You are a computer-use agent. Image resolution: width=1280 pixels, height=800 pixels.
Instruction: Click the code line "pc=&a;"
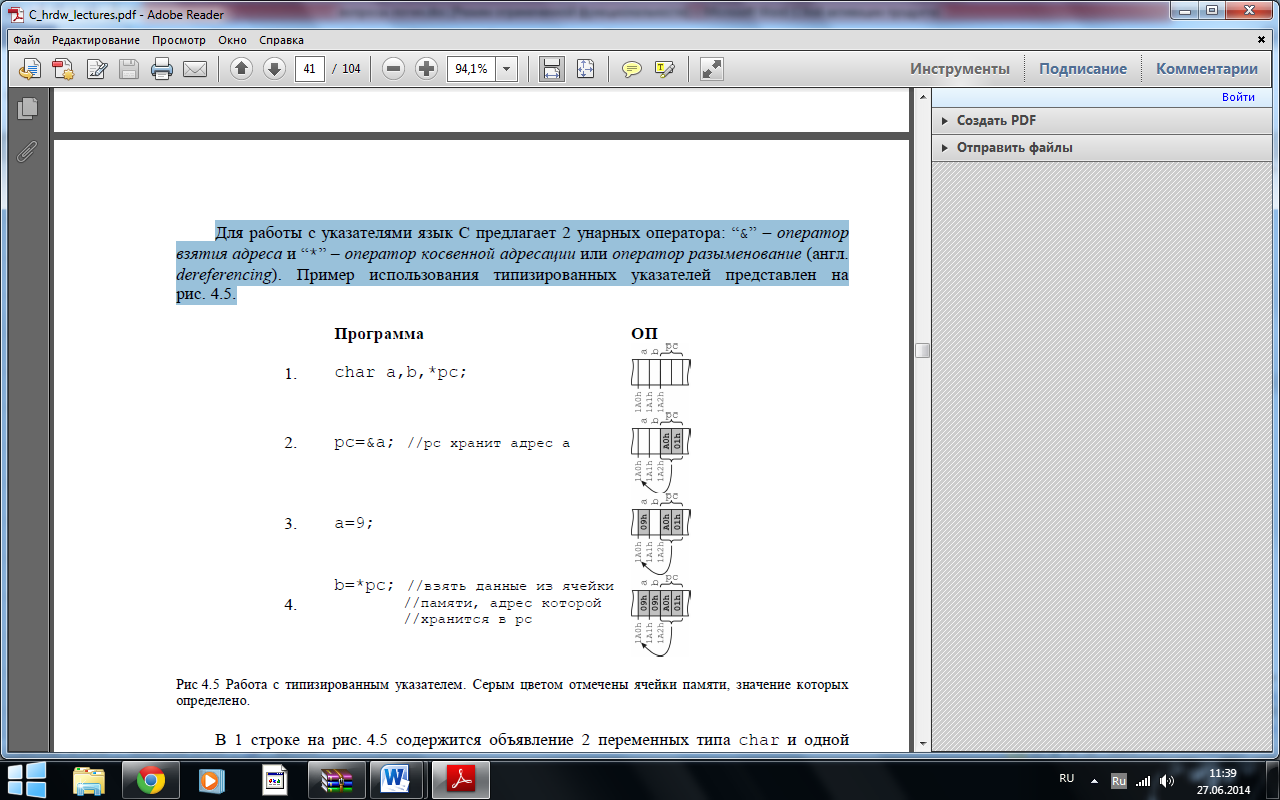pos(364,442)
